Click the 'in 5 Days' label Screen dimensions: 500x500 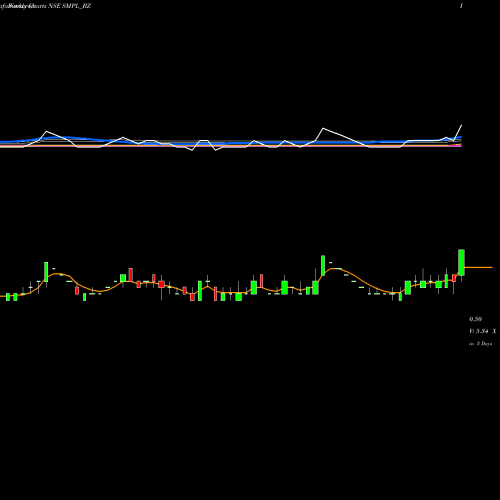pyautogui.click(x=481, y=343)
